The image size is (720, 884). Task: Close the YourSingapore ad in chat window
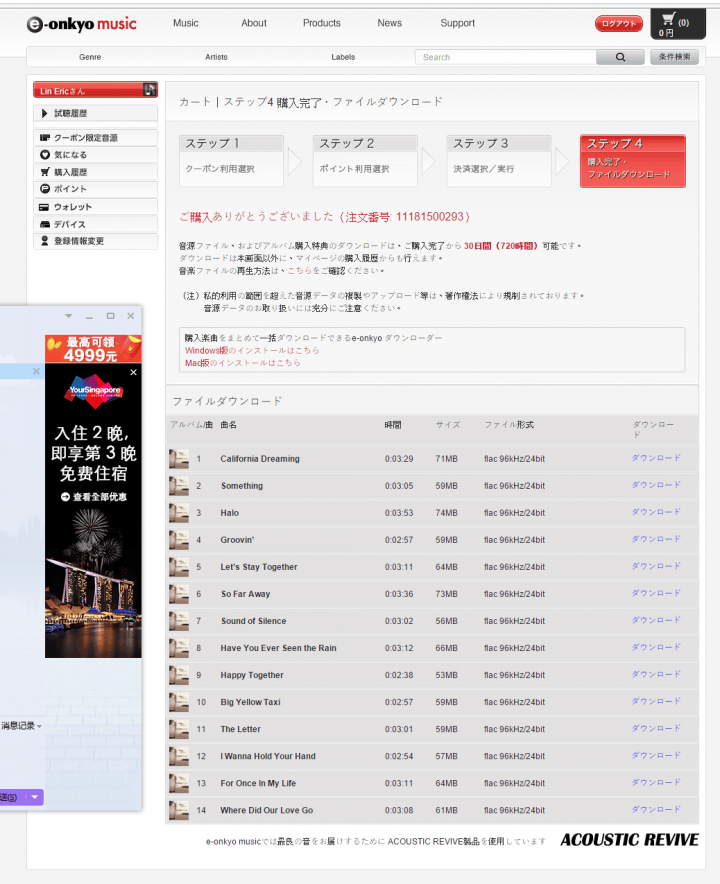[x=134, y=372]
